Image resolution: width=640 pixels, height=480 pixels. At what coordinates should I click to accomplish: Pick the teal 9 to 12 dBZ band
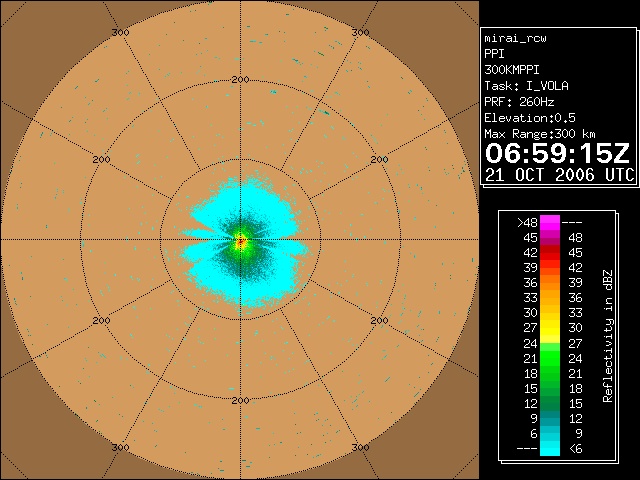pos(550,418)
